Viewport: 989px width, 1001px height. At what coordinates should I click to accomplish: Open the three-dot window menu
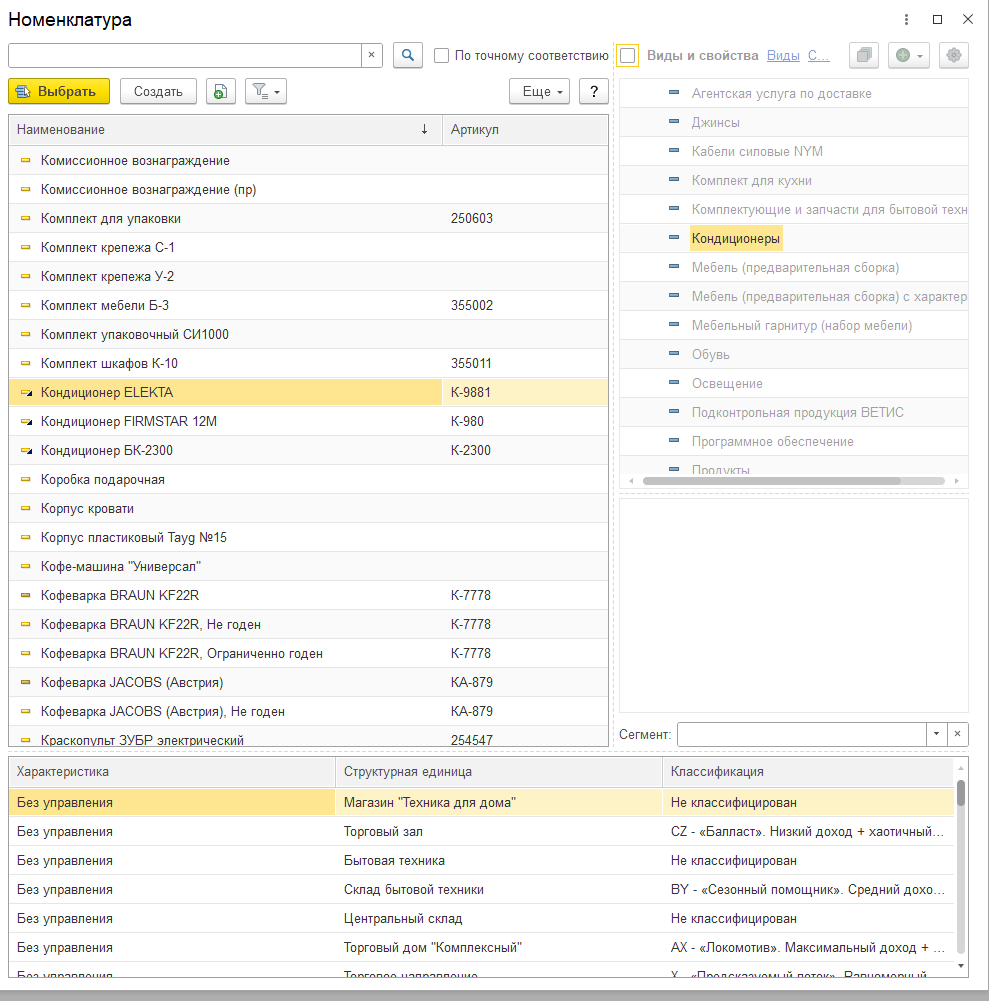906,20
